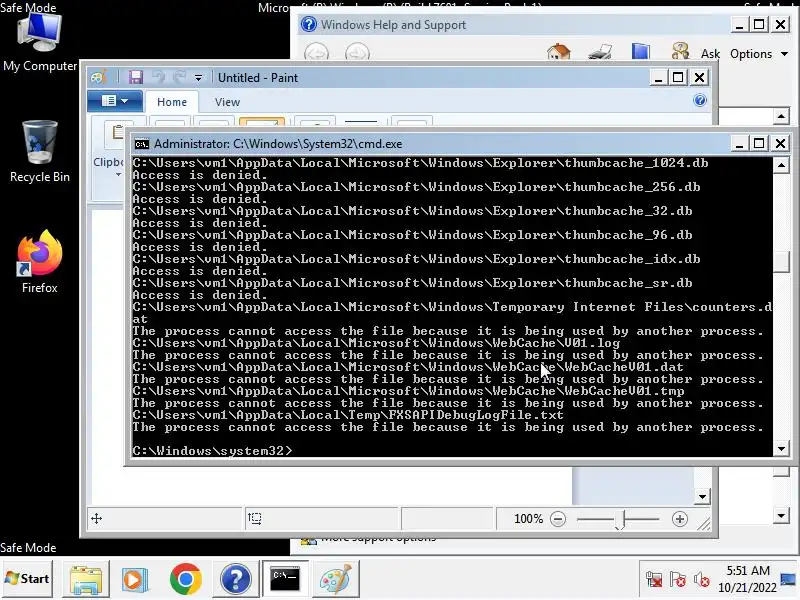Click the Help and Support title bar icon
The width and height of the screenshot is (800, 600).
pyautogui.click(x=308, y=24)
